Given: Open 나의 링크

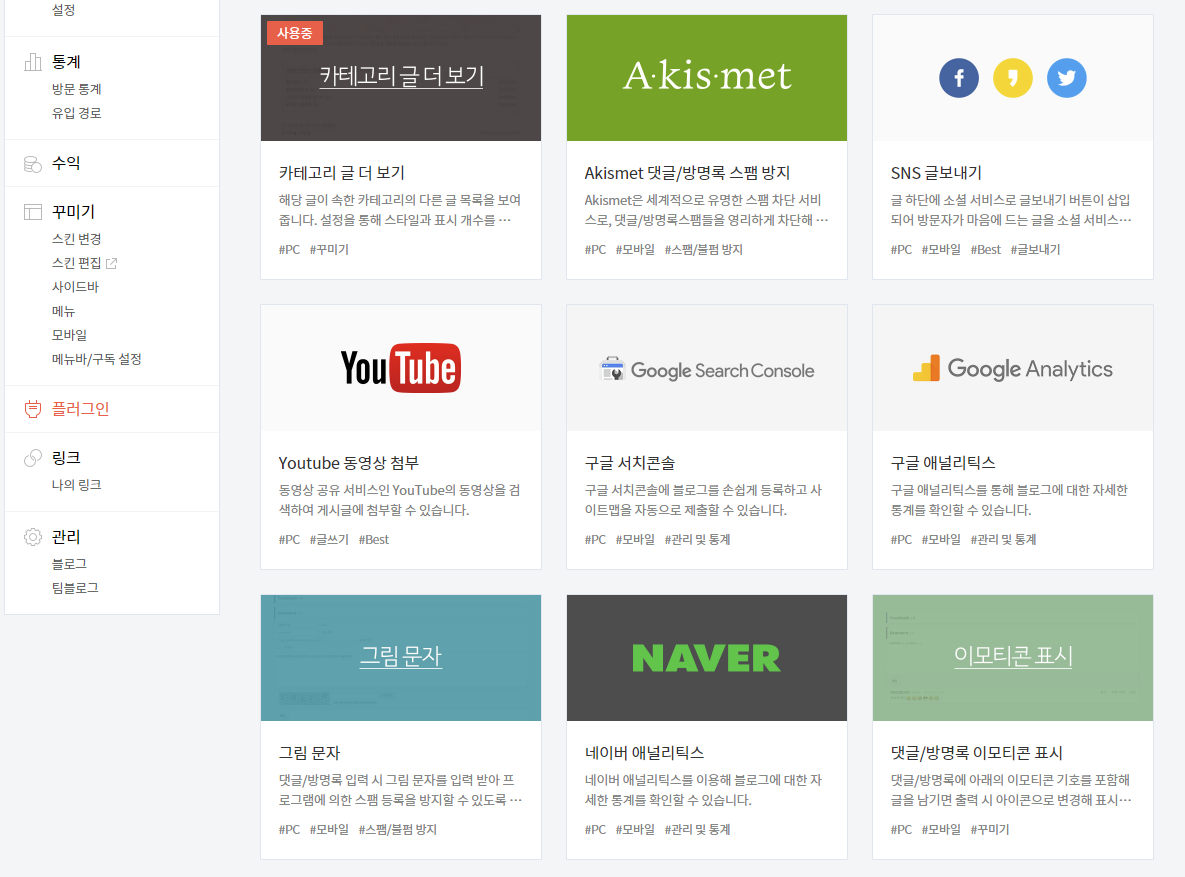Looking at the screenshot, I should pos(76,485).
